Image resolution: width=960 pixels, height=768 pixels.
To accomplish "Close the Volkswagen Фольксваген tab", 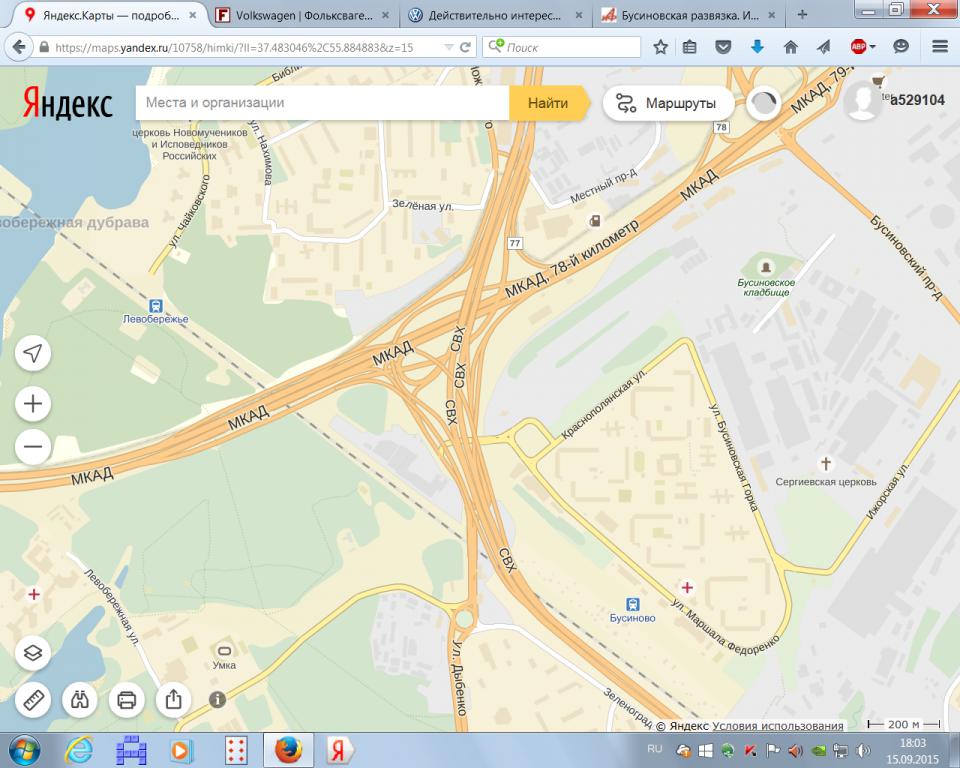I will pyautogui.click(x=385, y=15).
